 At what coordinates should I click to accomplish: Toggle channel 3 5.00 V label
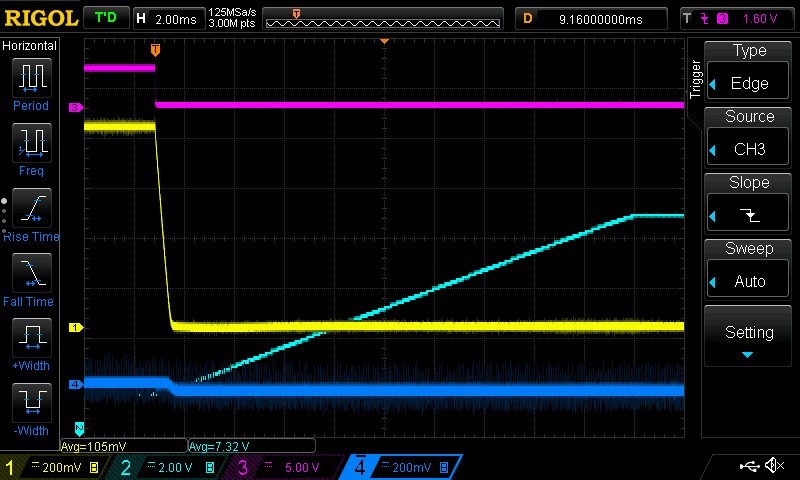click(286, 467)
